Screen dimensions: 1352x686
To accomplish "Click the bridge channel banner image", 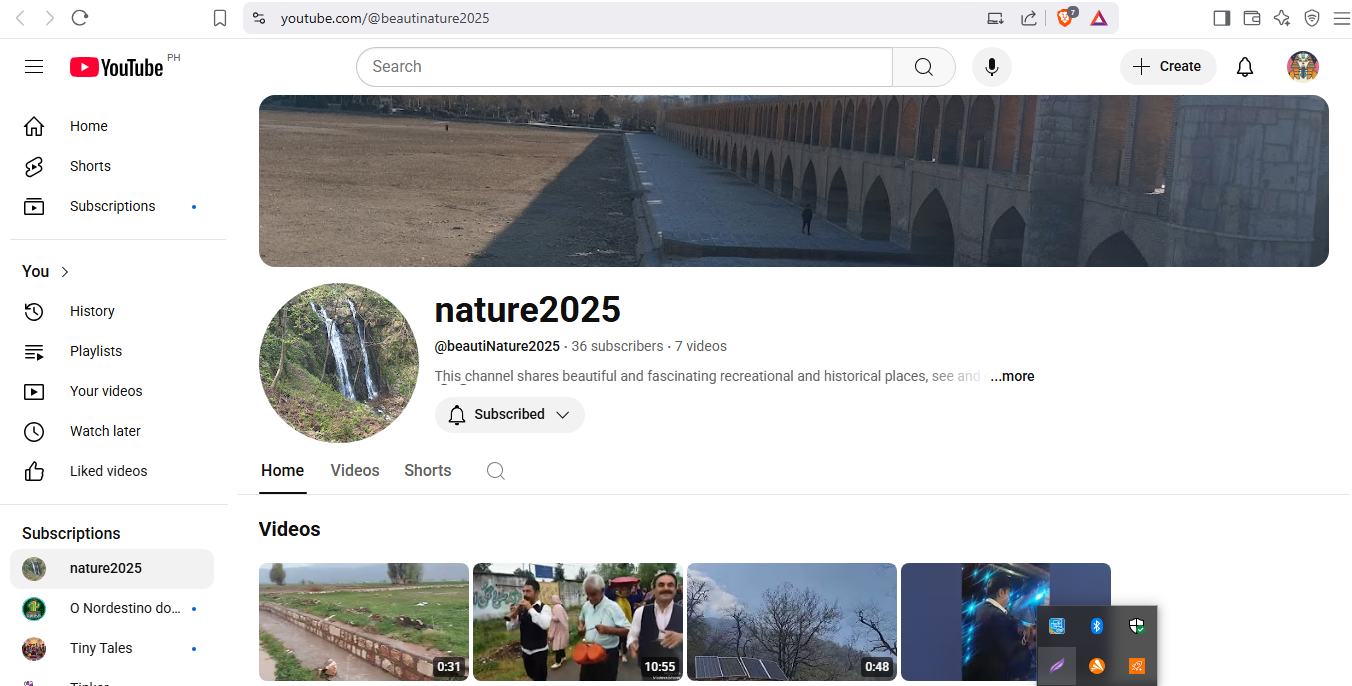I will click(x=794, y=181).
